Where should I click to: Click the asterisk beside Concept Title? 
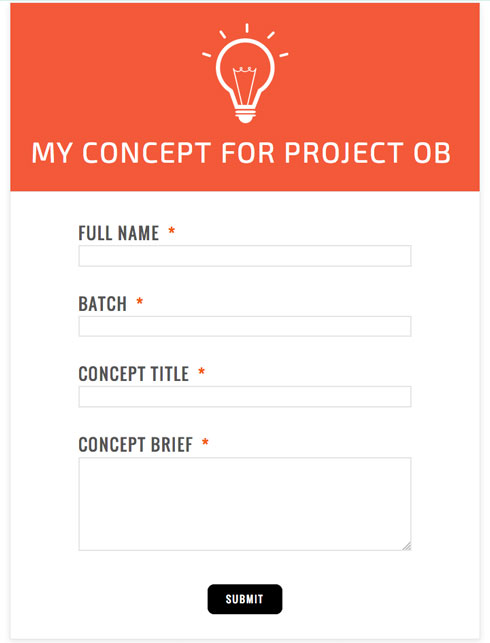tap(201, 372)
